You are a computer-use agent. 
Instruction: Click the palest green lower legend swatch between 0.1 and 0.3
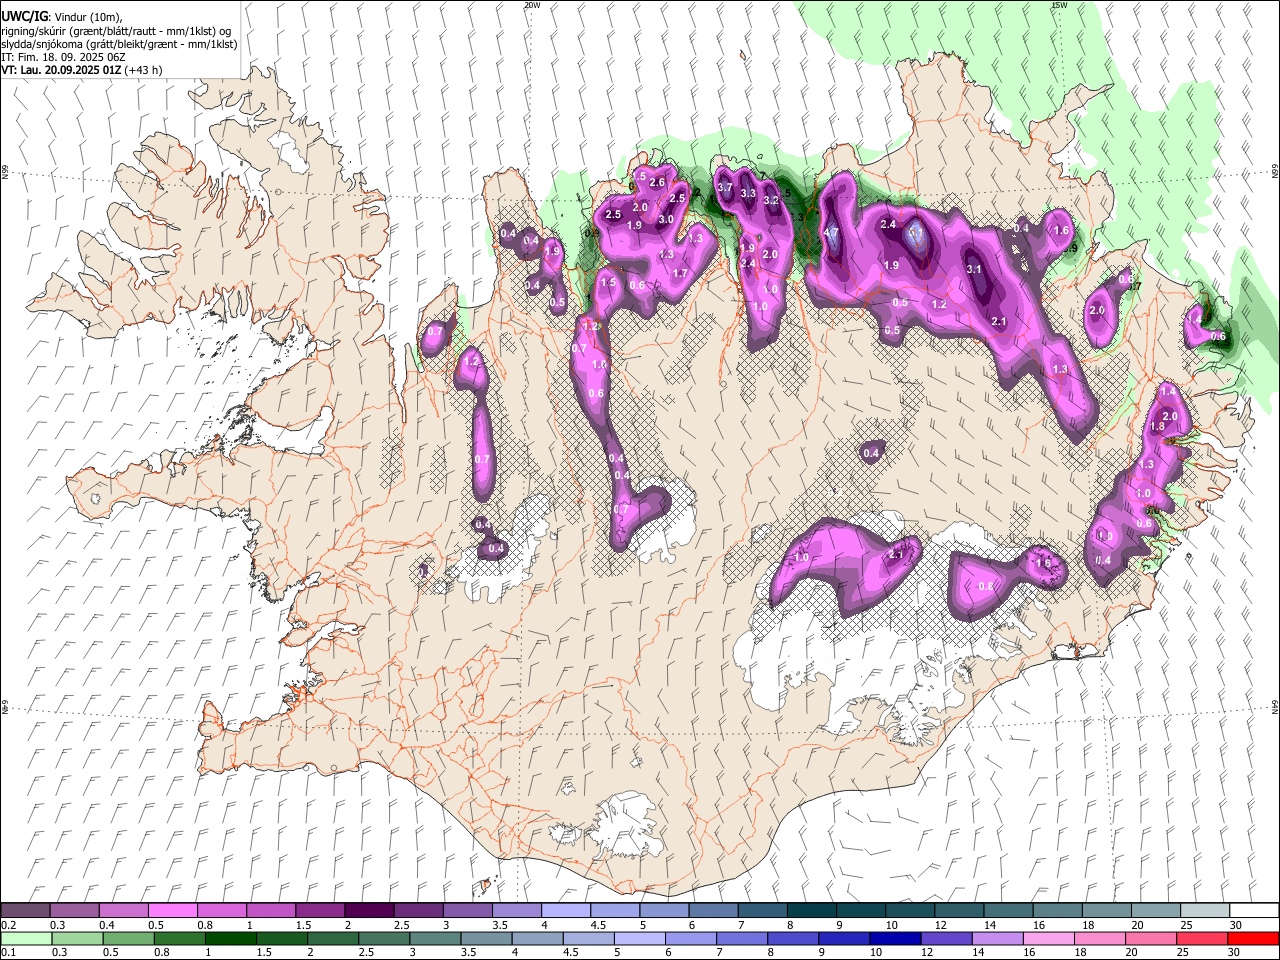[25, 939]
